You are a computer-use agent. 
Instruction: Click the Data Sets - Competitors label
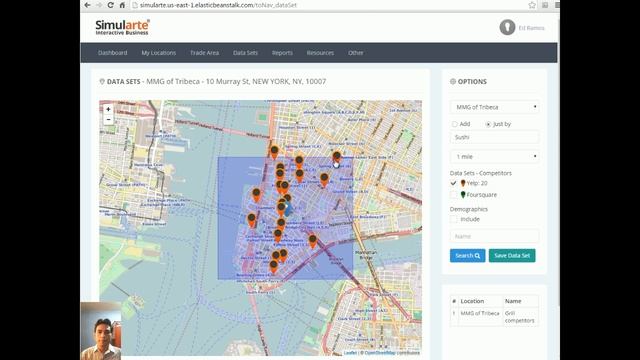tap(480, 173)
